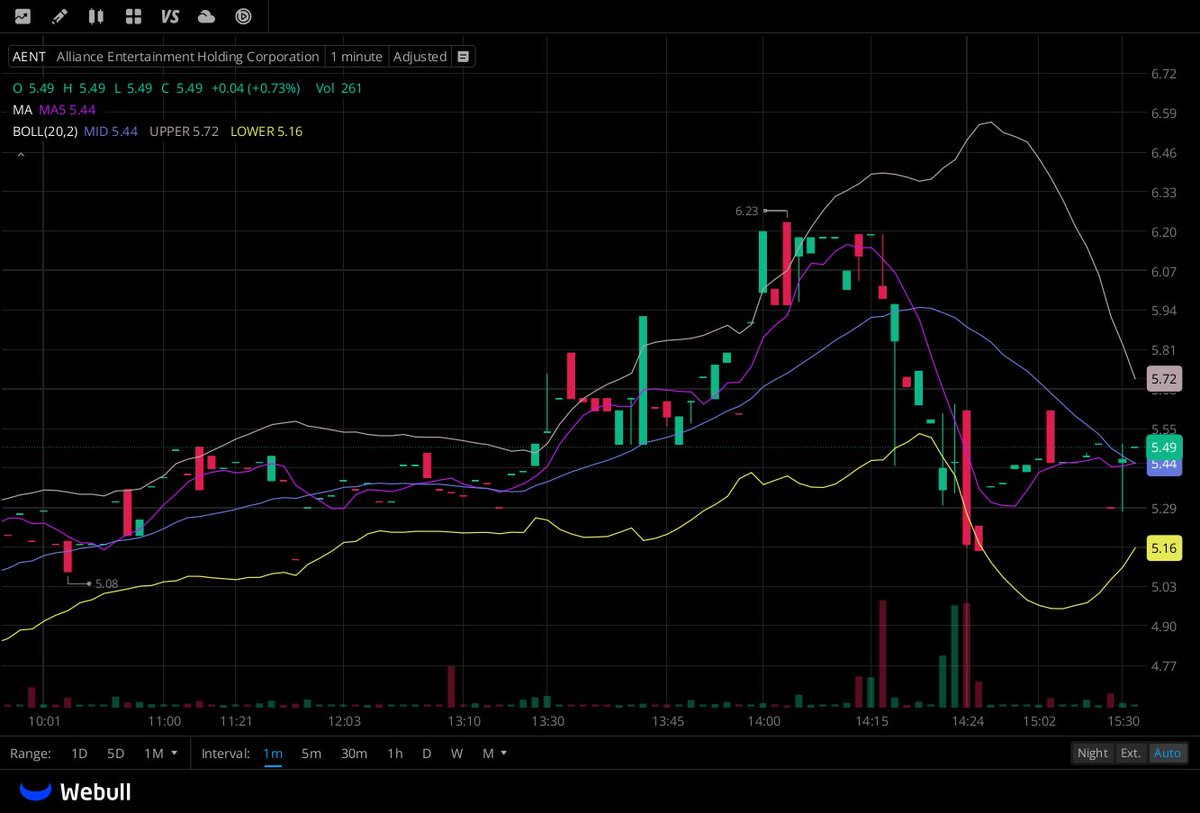Switch to the D daily interval
Image resolution: width=1200 pixels, height=813 pixels.
point(426,753)
